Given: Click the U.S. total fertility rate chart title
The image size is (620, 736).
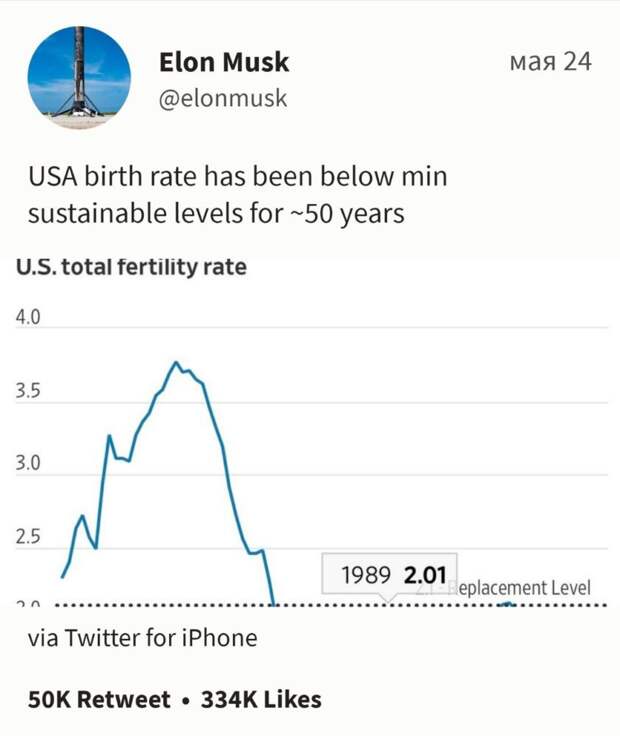Looking at the screenshot, I should (x=131, y=267).
